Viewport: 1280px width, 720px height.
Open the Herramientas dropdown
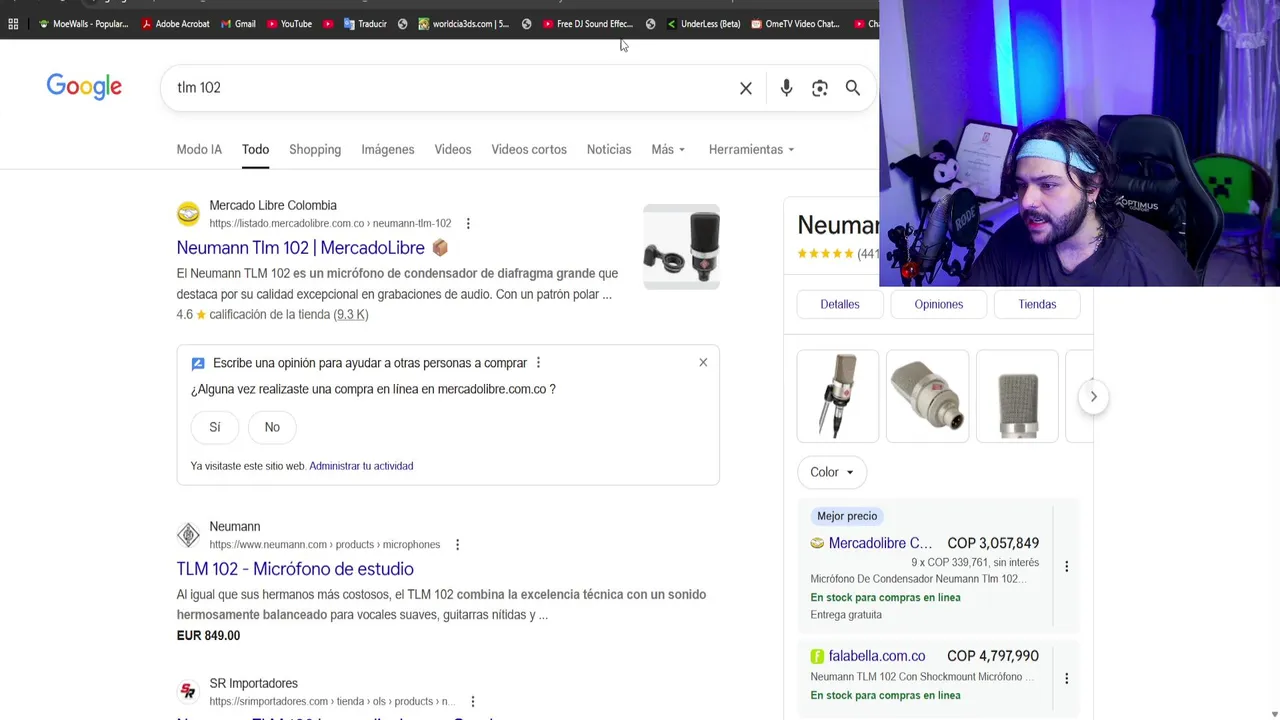click(x=751, y=149)
